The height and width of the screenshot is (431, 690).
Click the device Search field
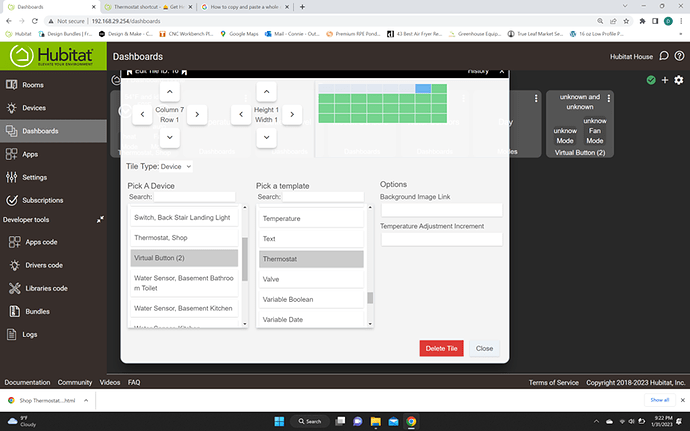[x=195, y=197]
